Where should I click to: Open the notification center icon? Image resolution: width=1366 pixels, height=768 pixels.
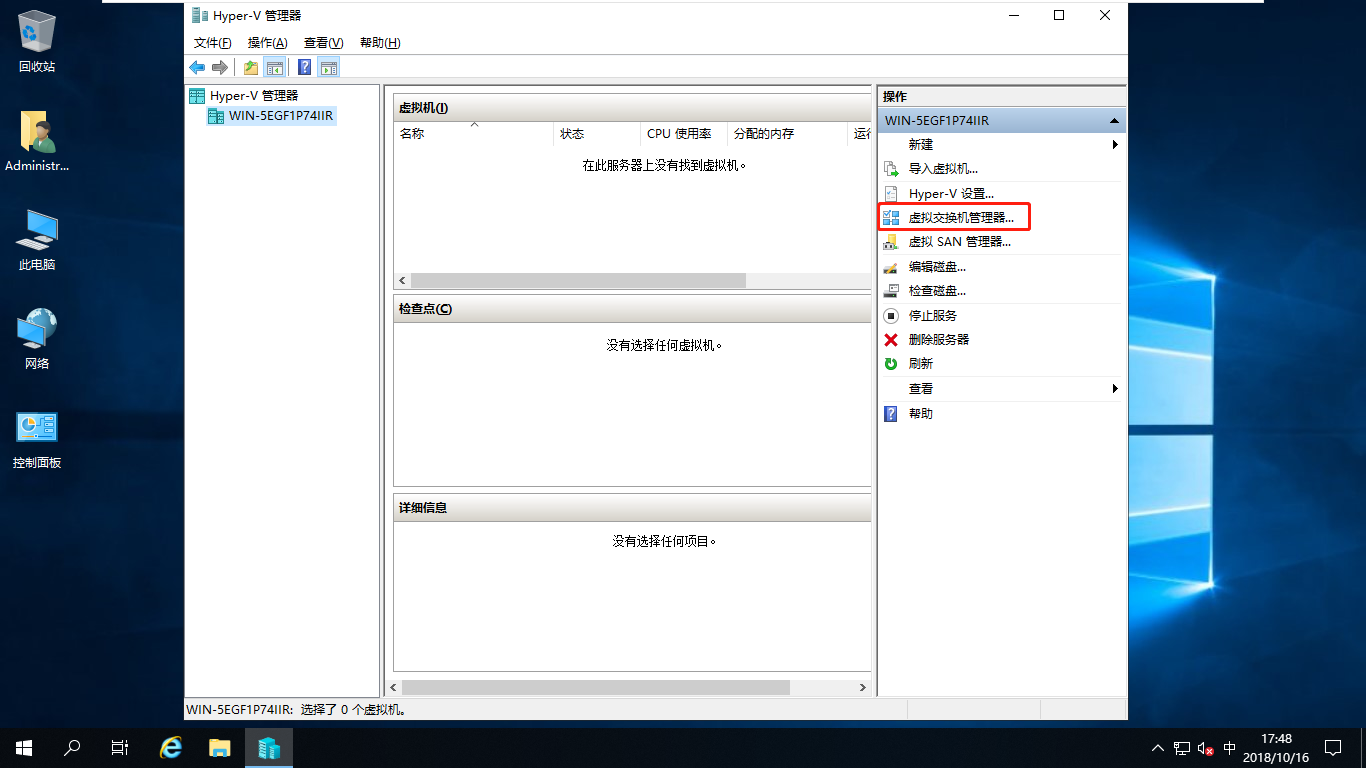(x=1333, y=748)
